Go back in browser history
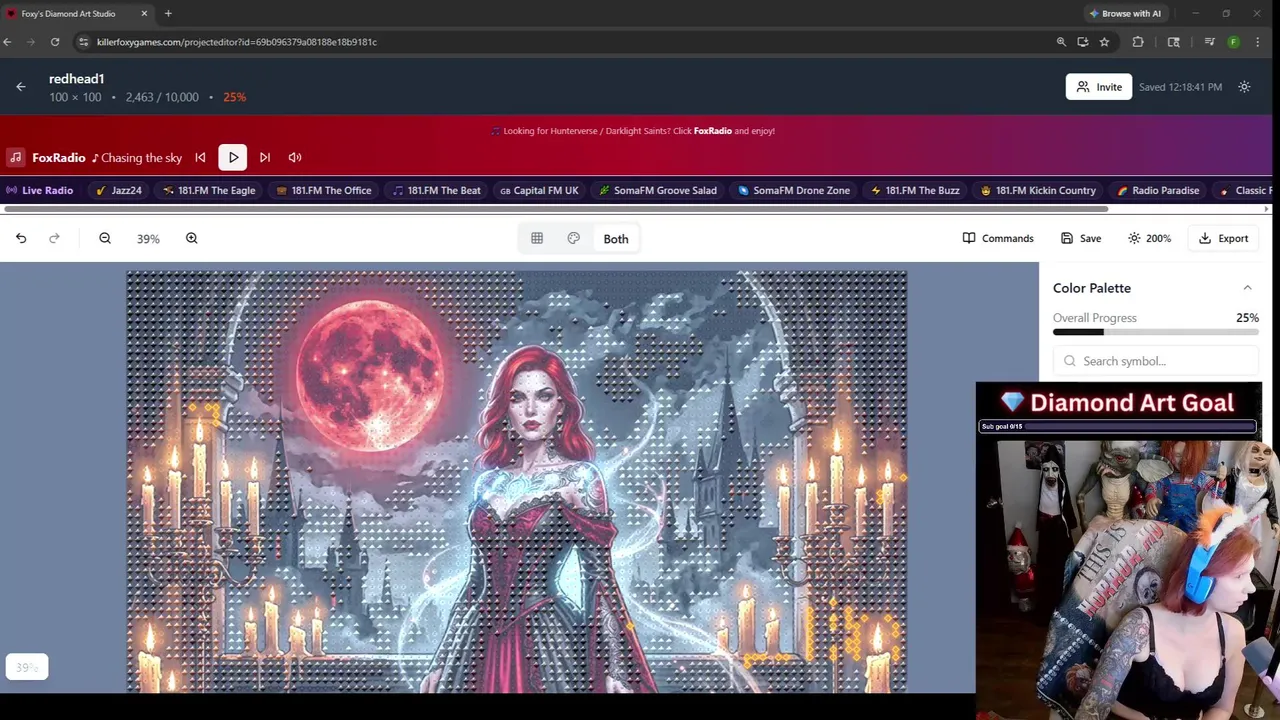Screen dimensions: 1280x720 point(7,42)
